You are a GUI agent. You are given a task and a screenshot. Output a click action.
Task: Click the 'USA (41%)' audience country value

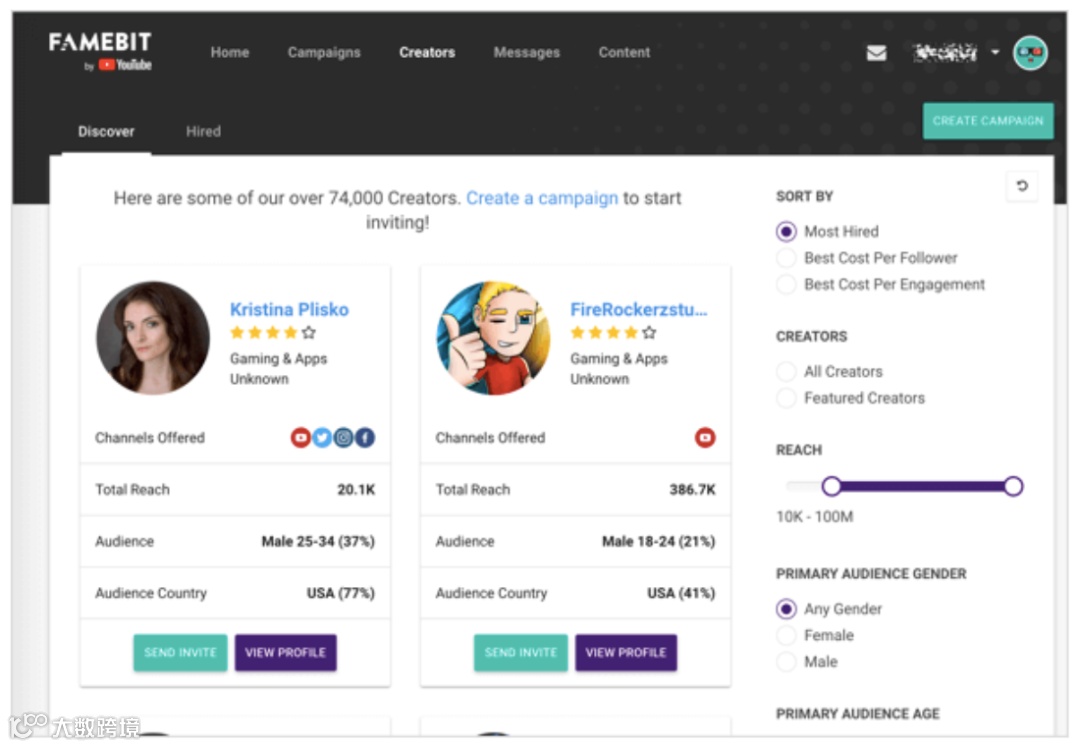(x=681, y=593)
